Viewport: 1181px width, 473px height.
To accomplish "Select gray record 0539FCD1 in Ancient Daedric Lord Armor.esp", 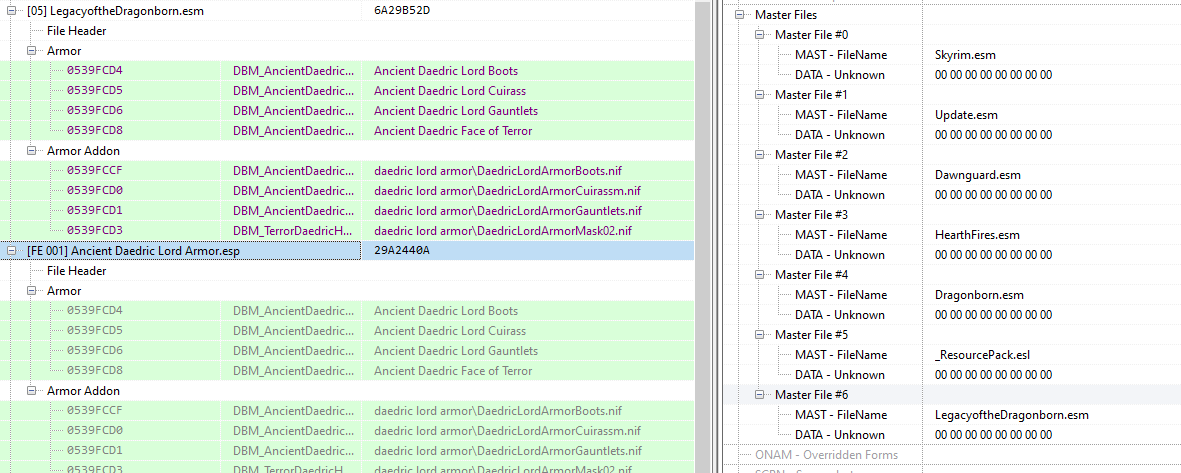I will point(95,451).
